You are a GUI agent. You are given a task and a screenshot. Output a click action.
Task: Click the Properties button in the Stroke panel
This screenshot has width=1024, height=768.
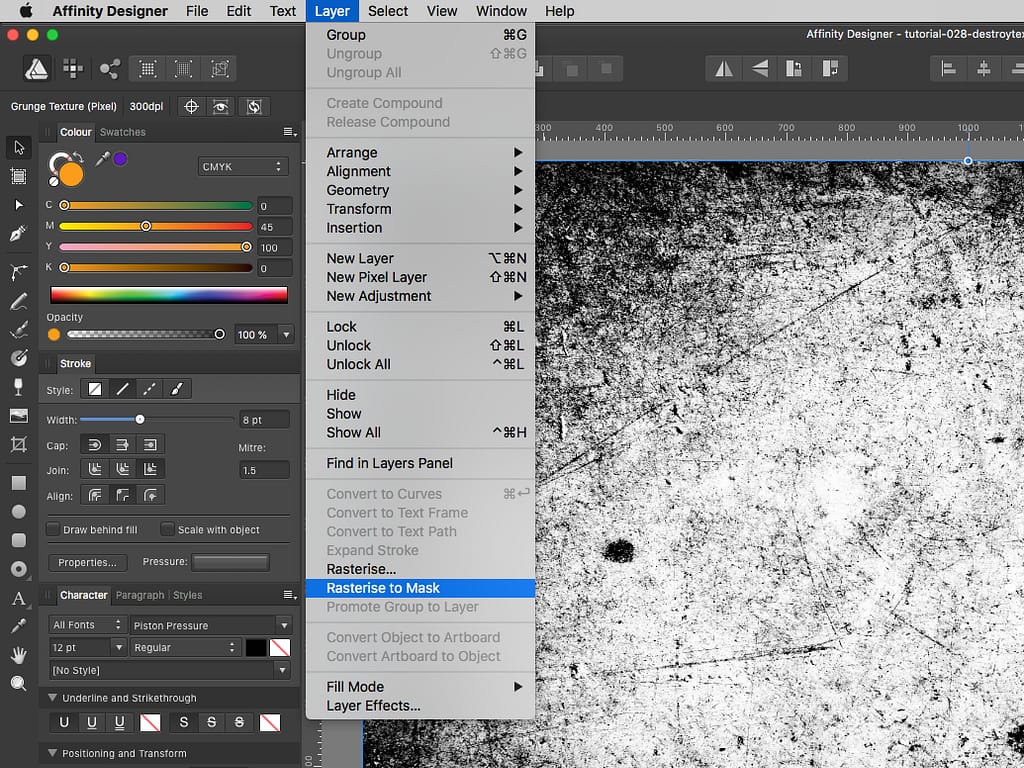coord(87,562)
